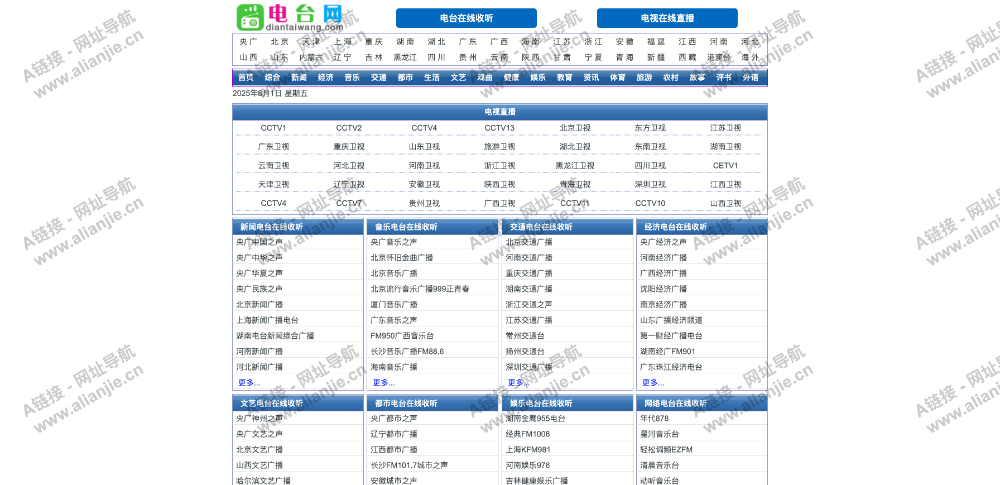Image resolution: width=1000 pixels, height=485 pixels.
Task: Open the CCTV13 live TV link
Action: 499,128
